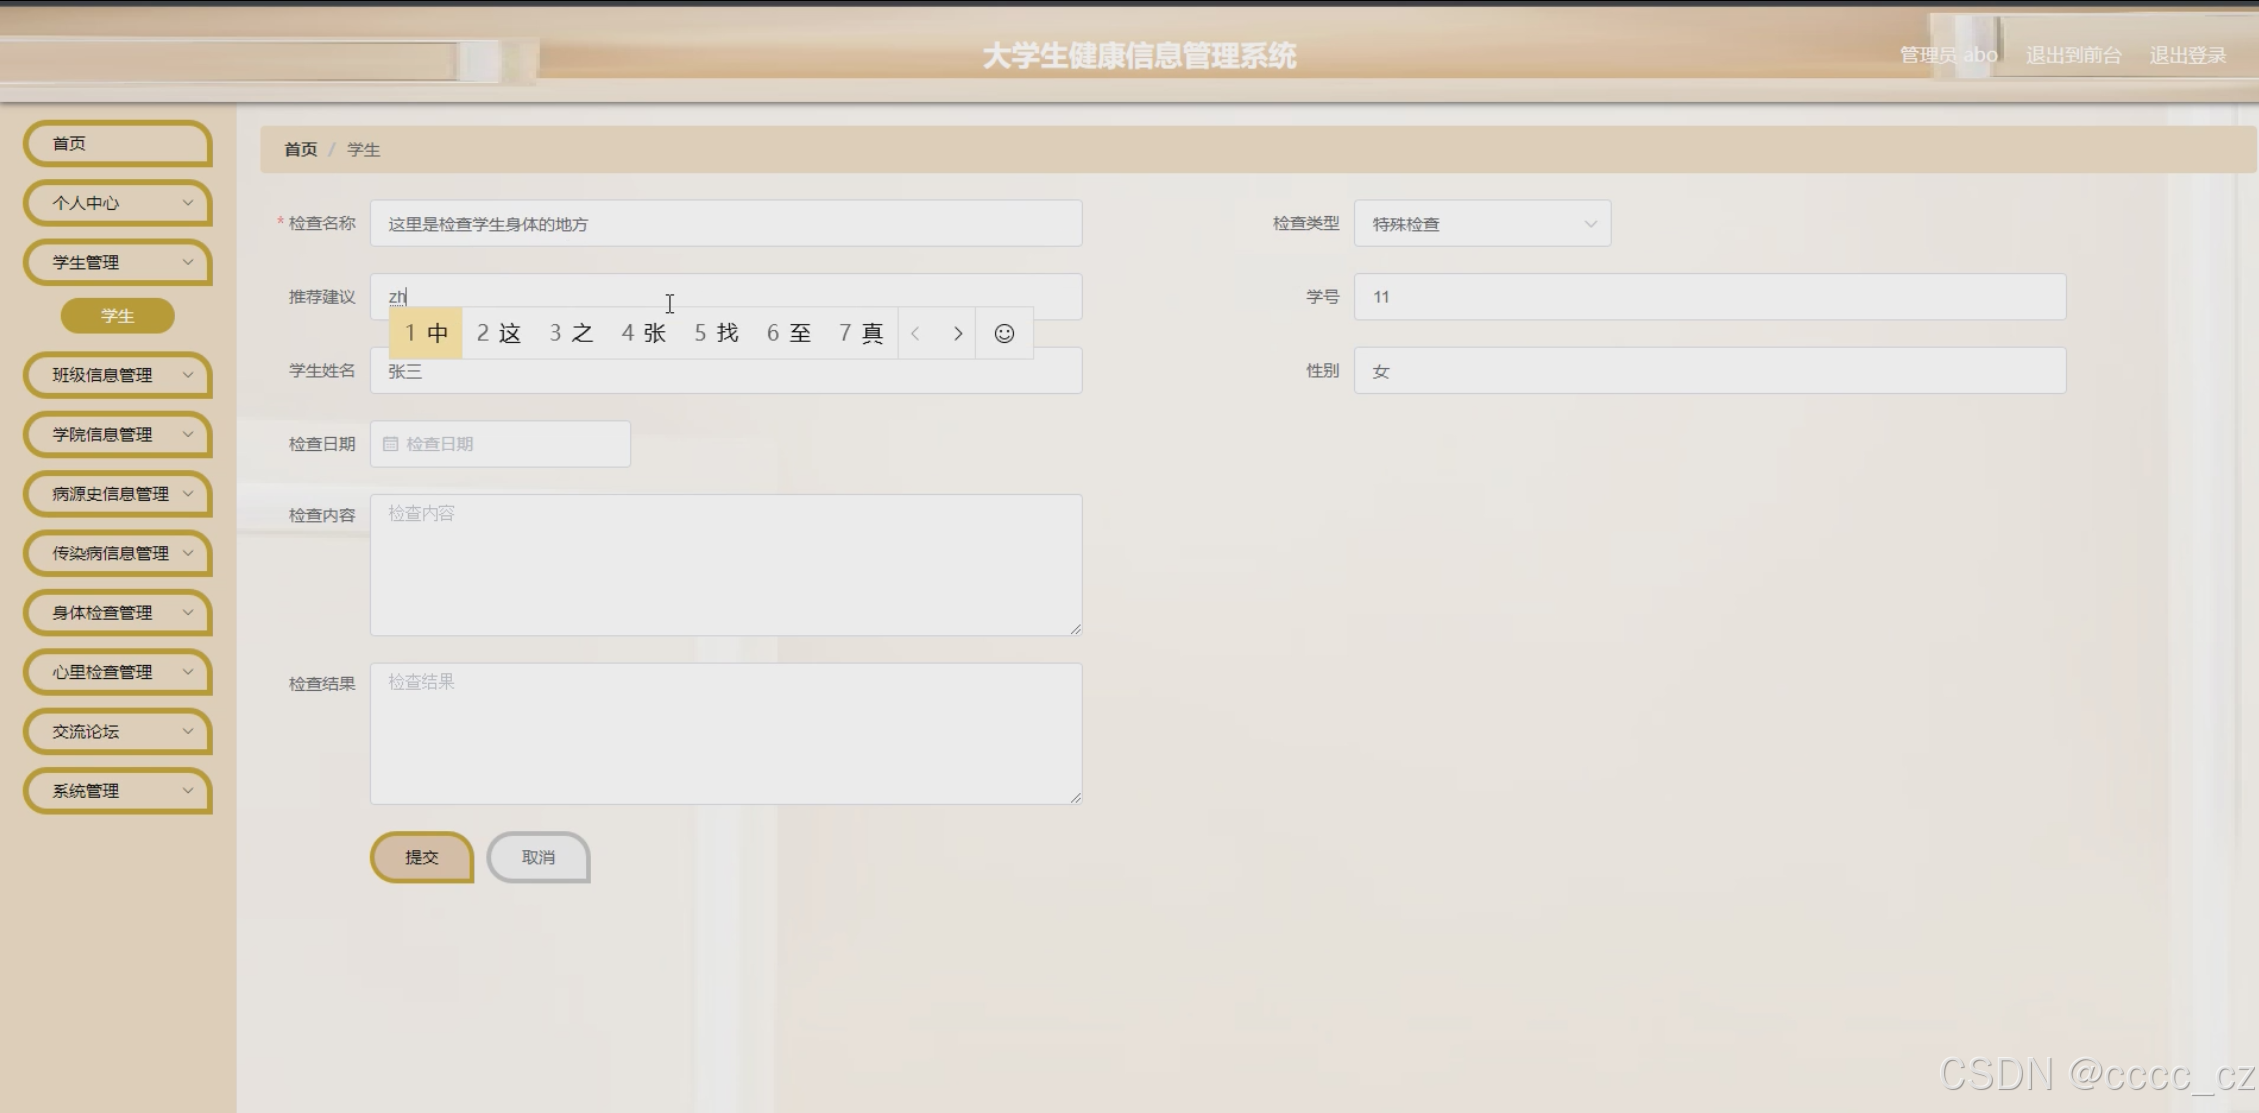Collapse the 学生管理 sidebar menu
The width and height of the screenshot is (2259, 1113).
pyautogui.click(x=117, y=262)
